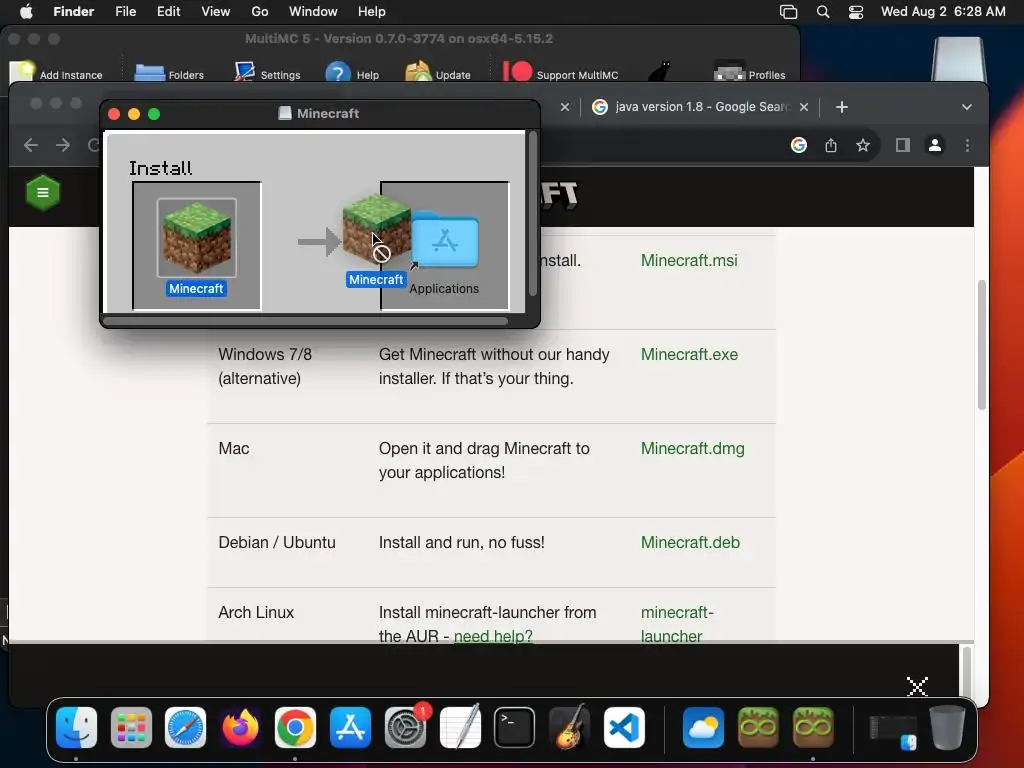Open the Window menu
Image resolution: width=1024 pixels, height=768 pixels.
click(313, 12)
